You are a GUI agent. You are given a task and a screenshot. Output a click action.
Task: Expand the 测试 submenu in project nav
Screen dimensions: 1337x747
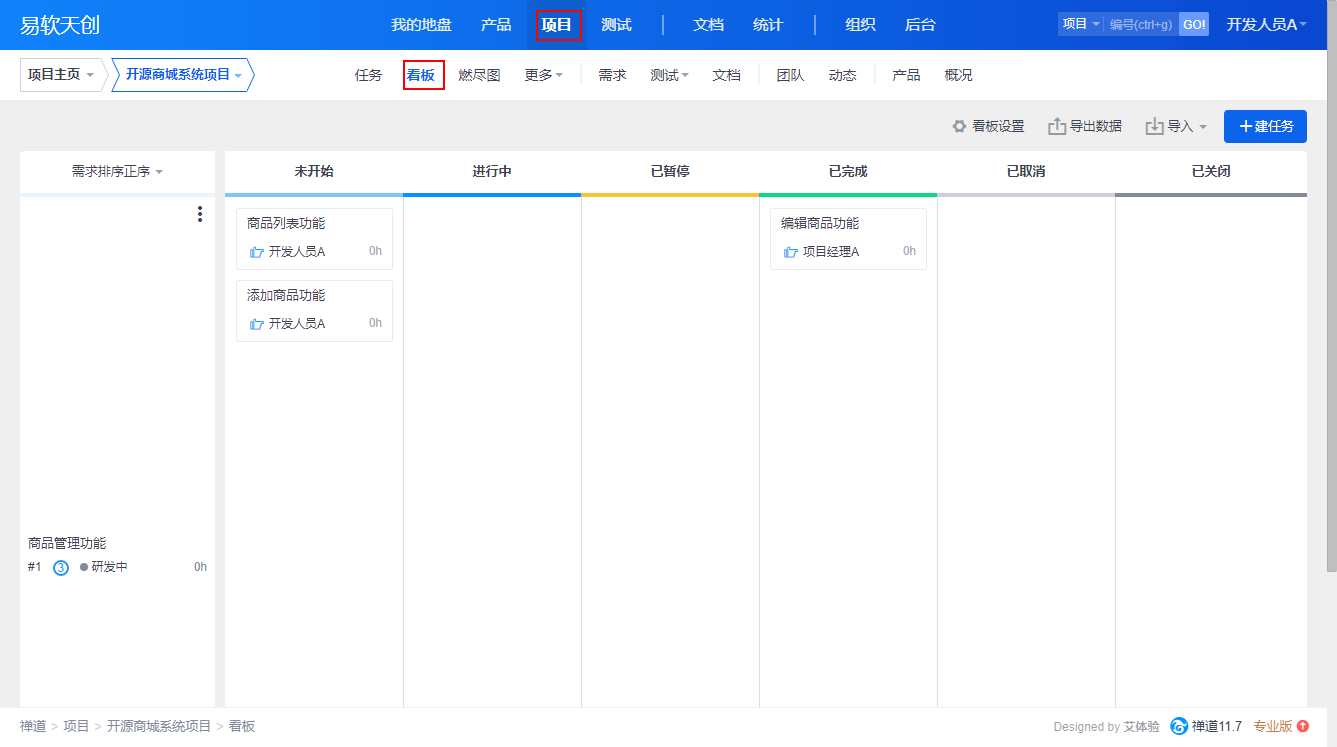669,75
